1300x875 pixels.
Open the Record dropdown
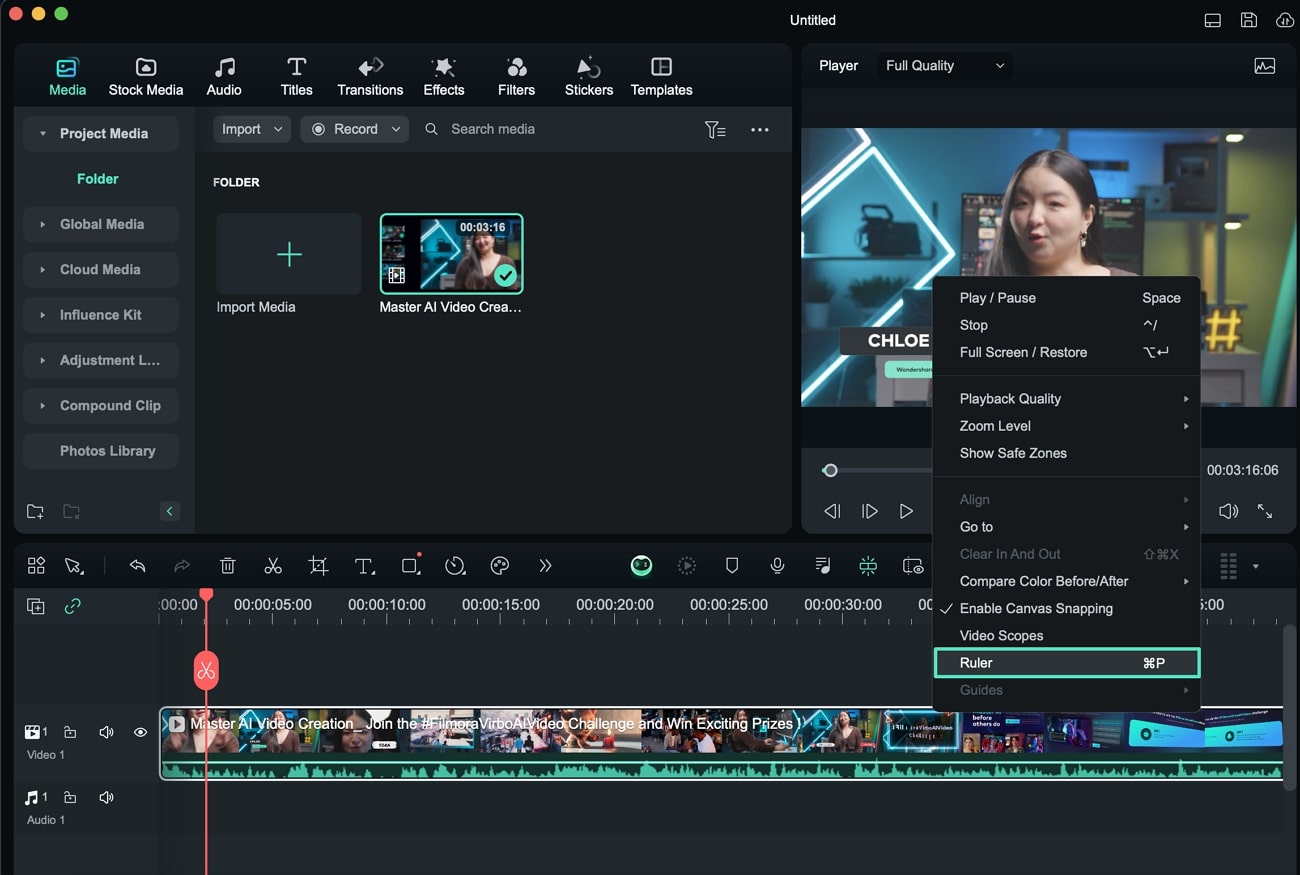[x=355, y=129]
